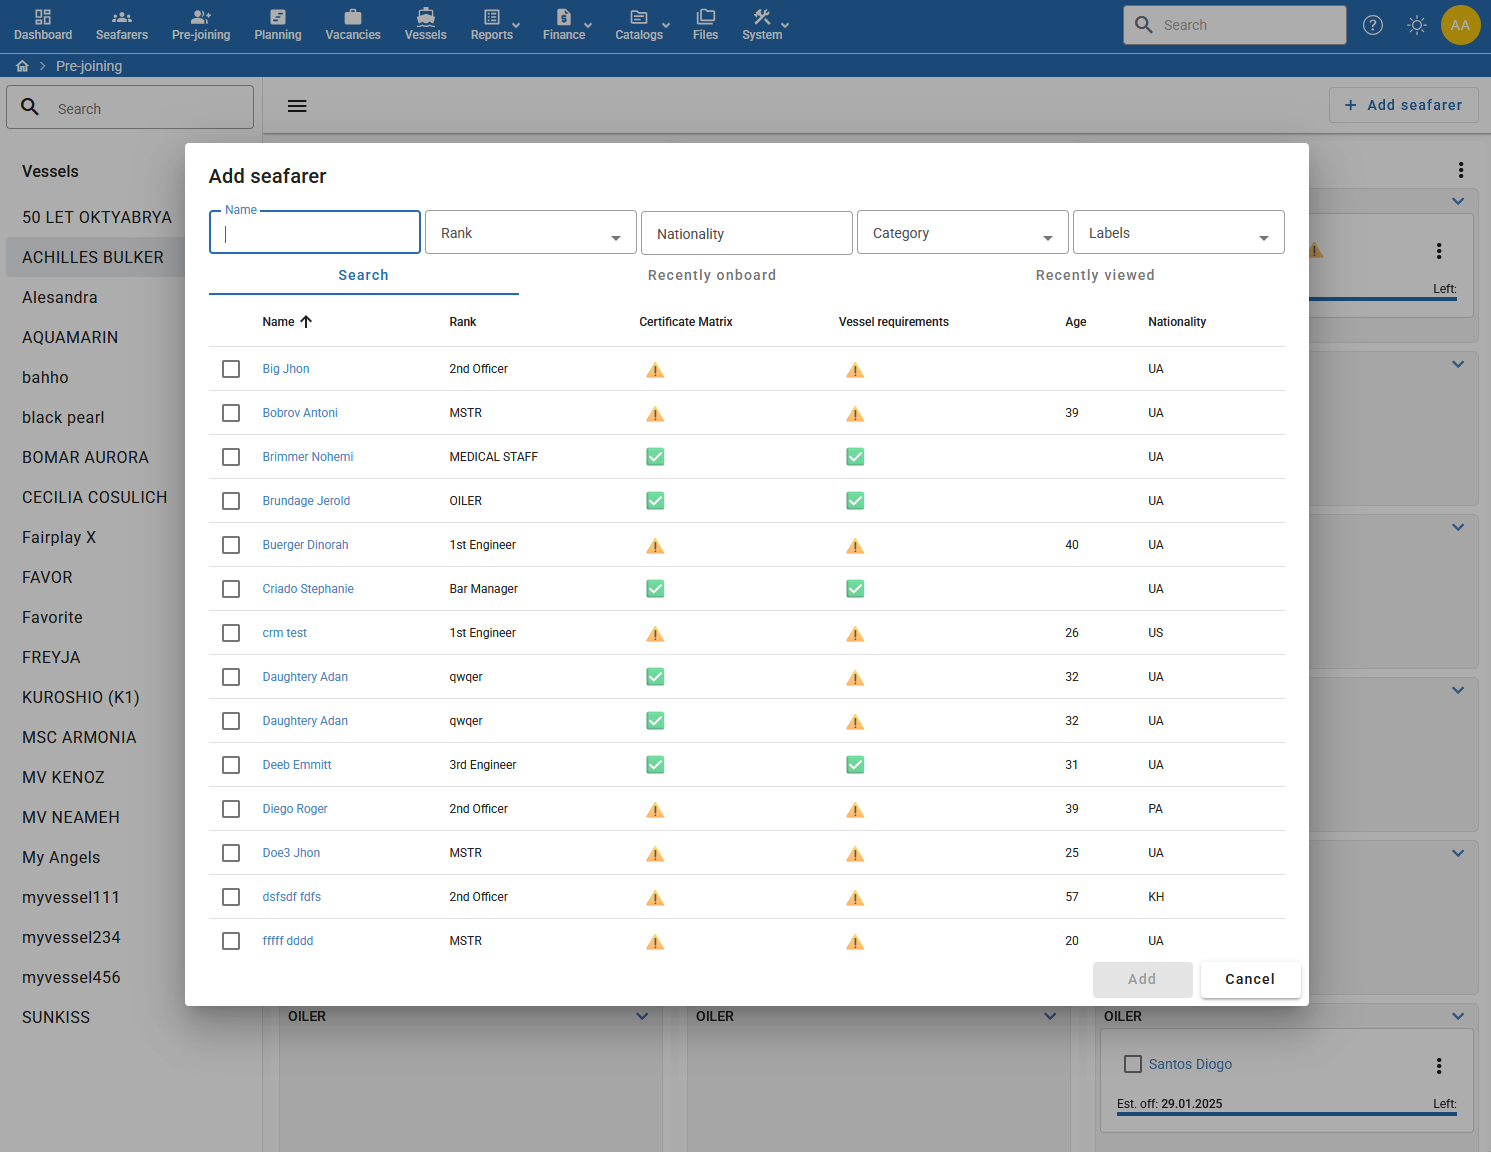
Task: Open the Labels dropdown
Action: (x=1179, y=233)
